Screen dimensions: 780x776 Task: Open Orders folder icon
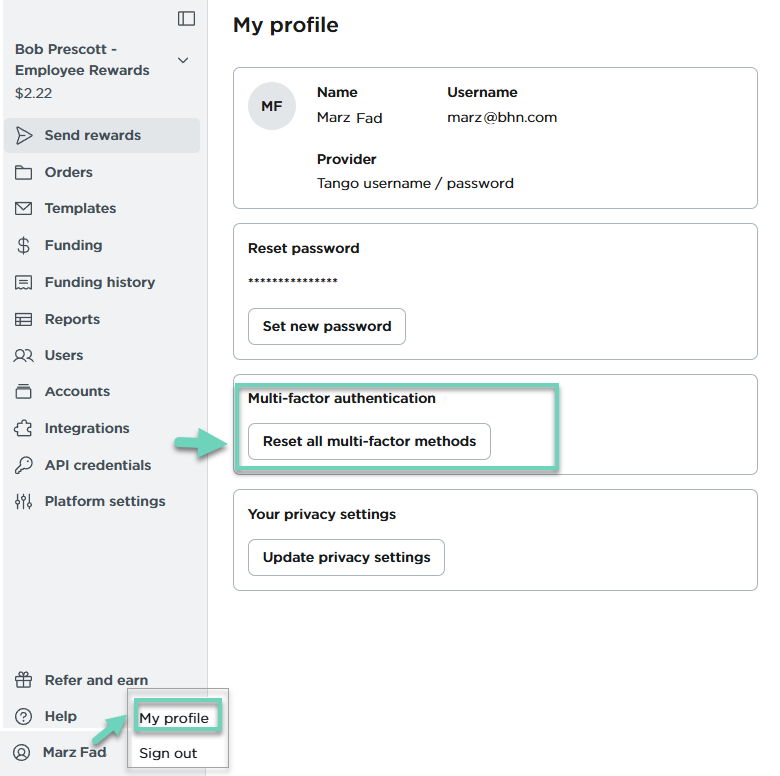point(23,173)
